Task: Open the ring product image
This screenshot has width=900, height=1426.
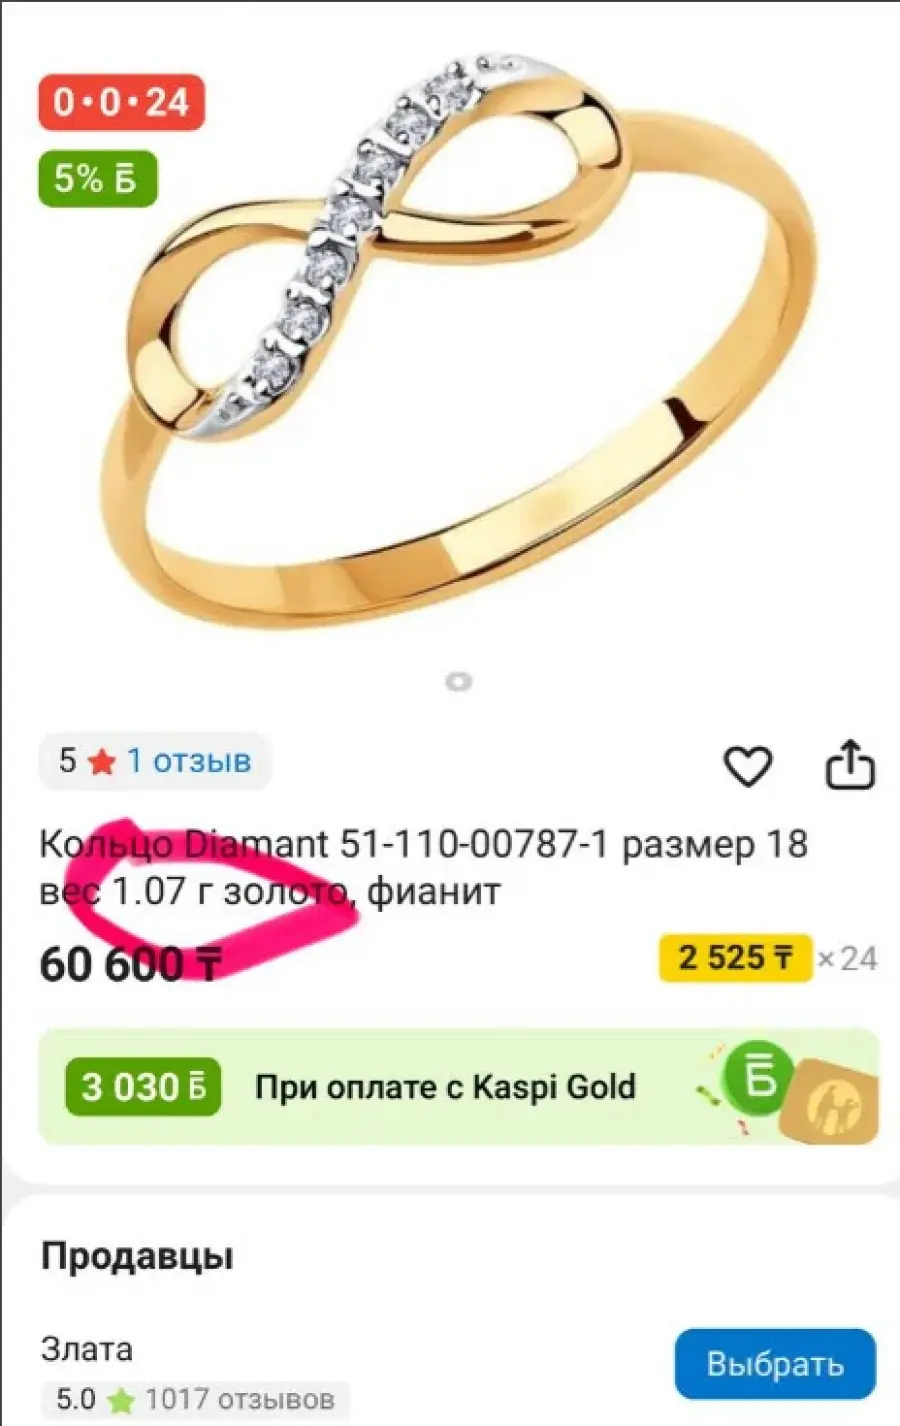Action: point(457,330)
